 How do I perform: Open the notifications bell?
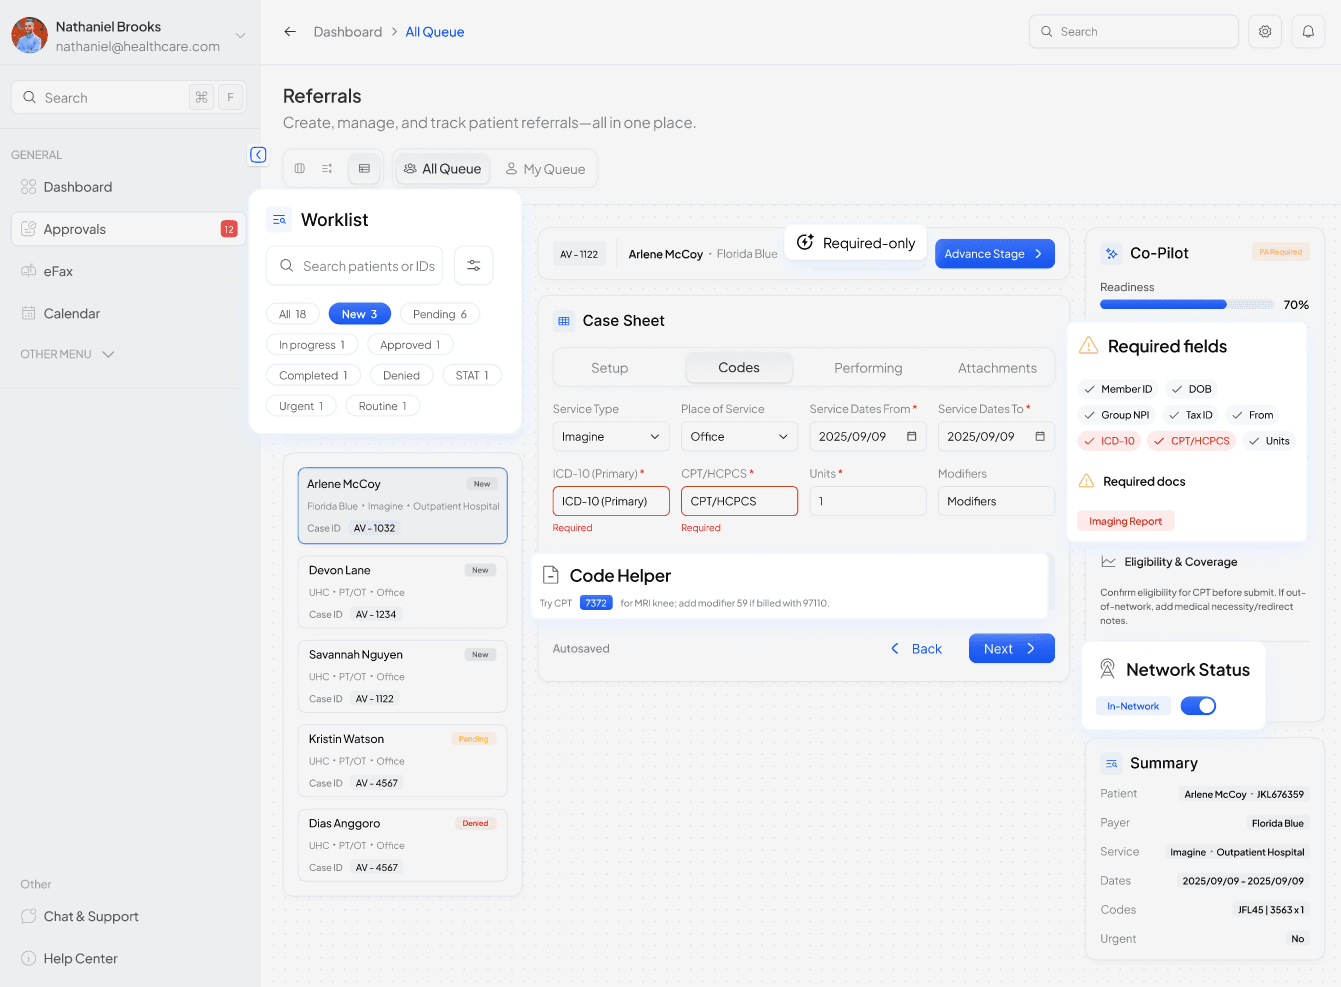[1308, 32]
